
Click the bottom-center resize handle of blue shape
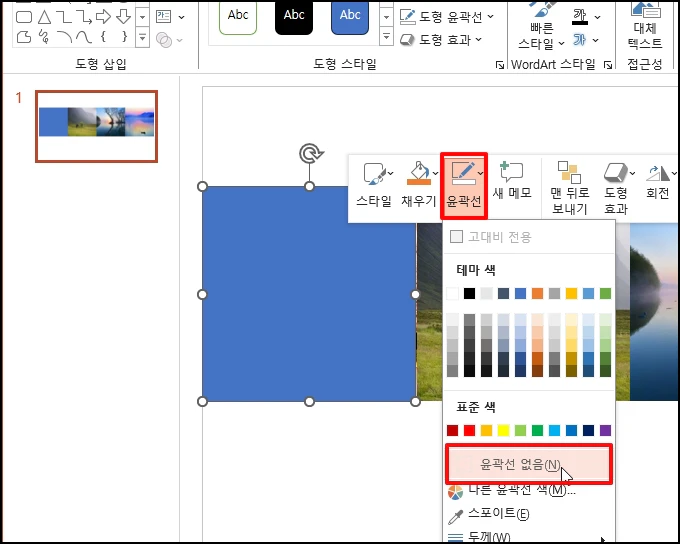coord(309,402)
